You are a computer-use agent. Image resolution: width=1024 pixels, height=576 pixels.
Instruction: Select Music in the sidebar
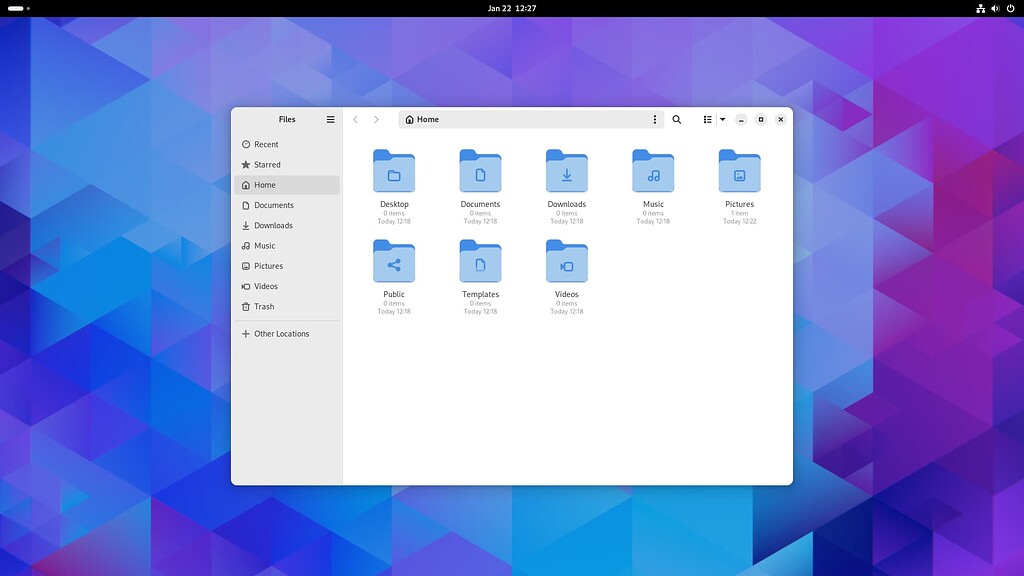(x=263, y=245)
